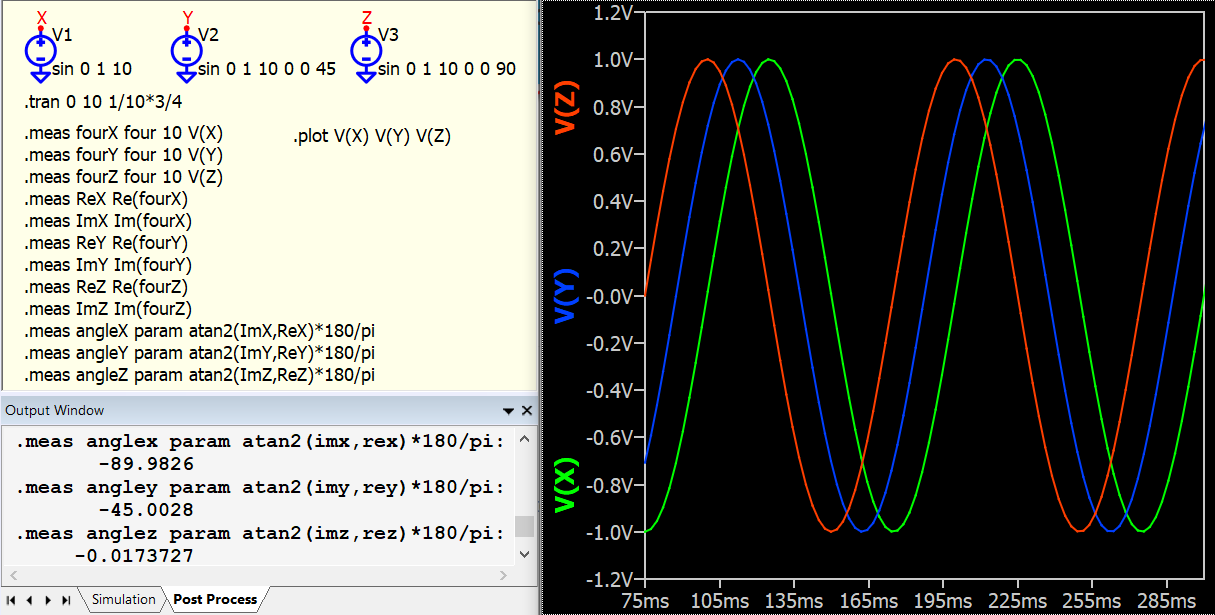Screen dimensions: 1215x615
Task: Click the V1 value text 'sin 0 1 10'
Action: coord(92,69)
